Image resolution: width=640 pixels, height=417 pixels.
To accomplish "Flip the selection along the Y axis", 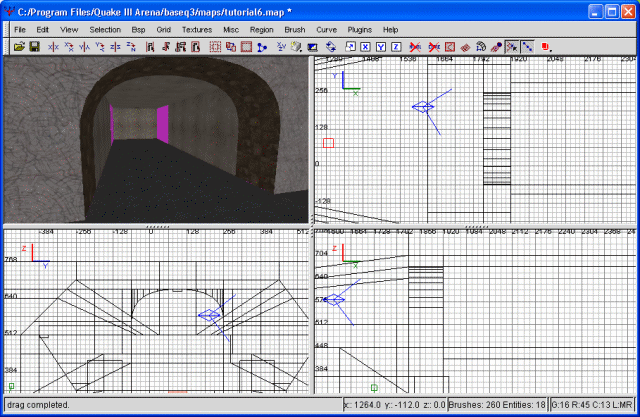I will (x=84, y=47).
